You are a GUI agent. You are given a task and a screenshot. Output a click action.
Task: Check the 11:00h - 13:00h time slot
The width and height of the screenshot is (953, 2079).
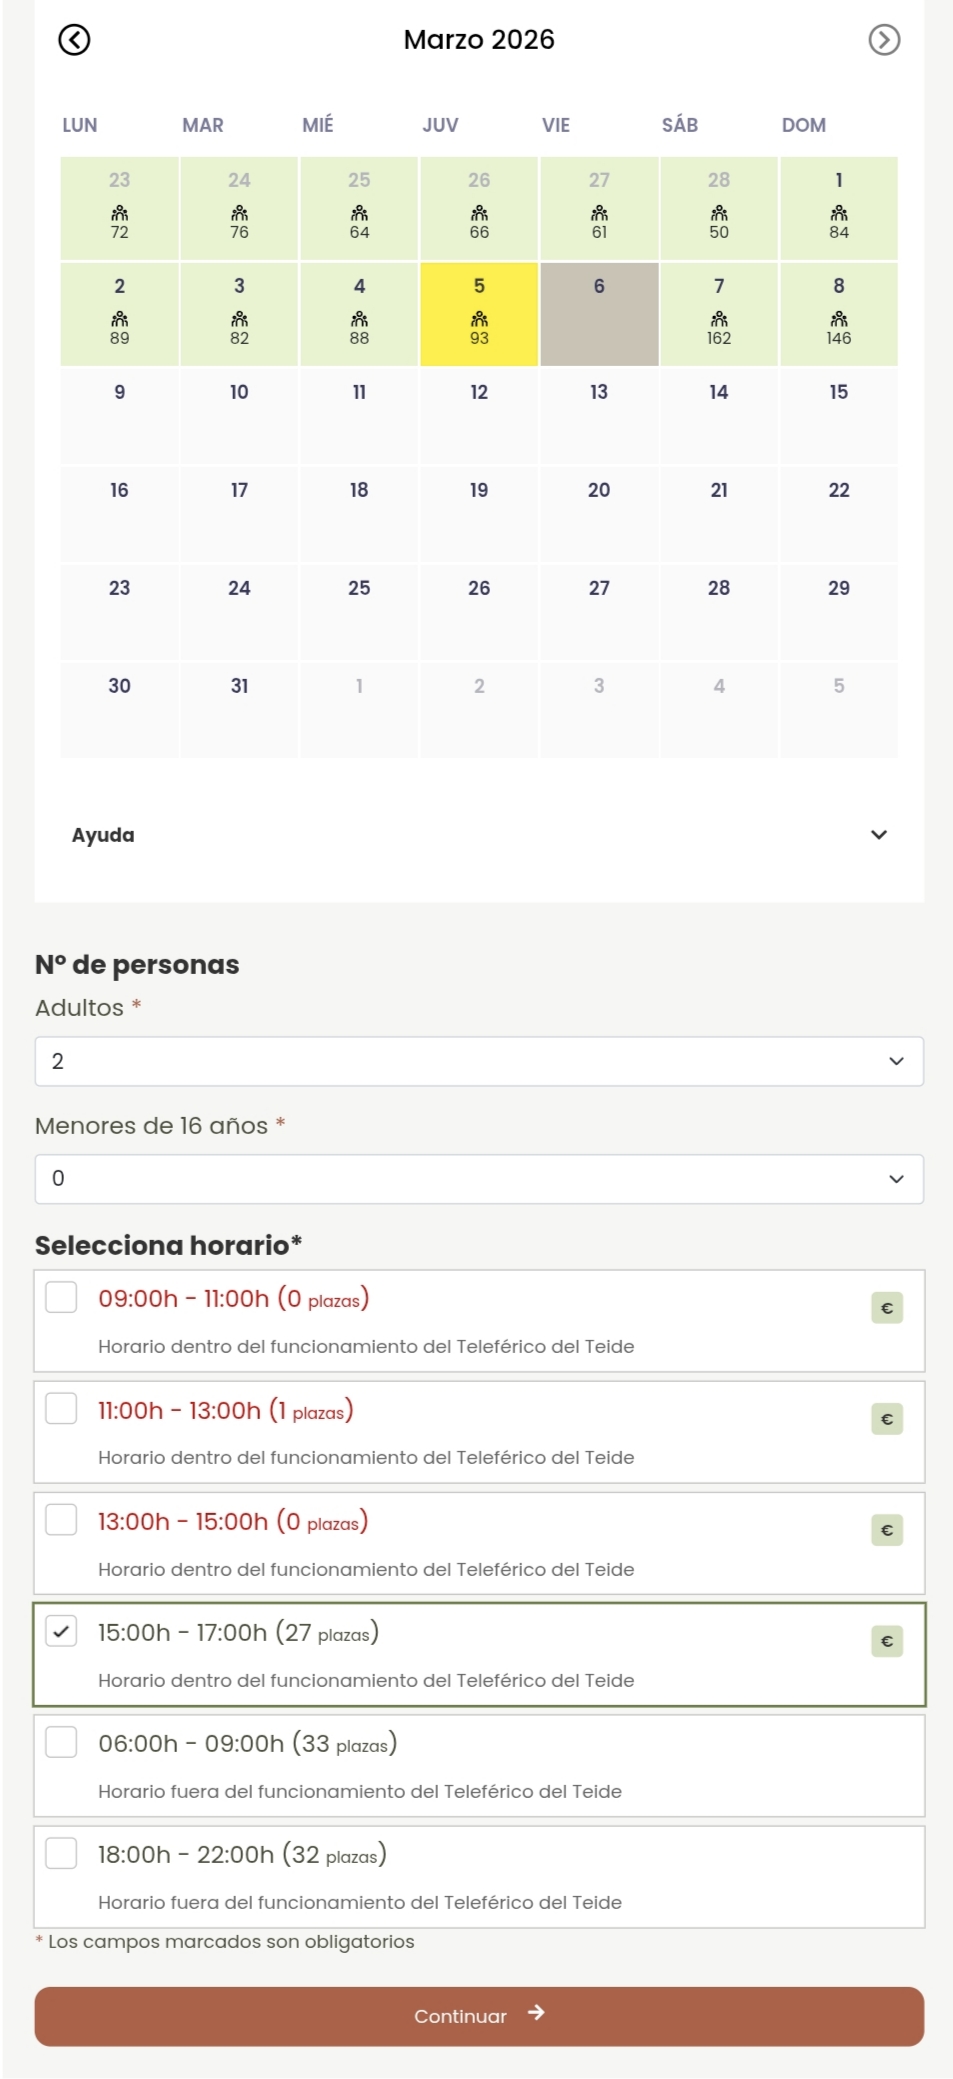tap(62, 1409)
